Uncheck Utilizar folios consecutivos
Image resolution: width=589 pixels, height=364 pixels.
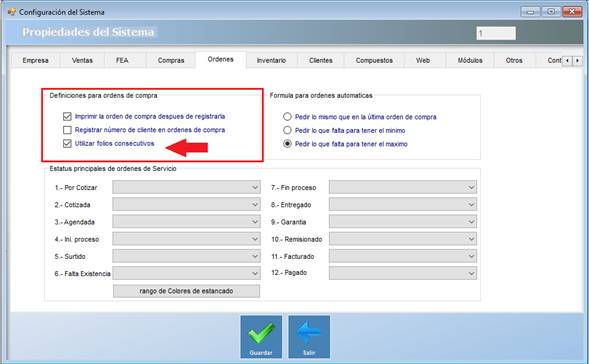pos(67,143)
